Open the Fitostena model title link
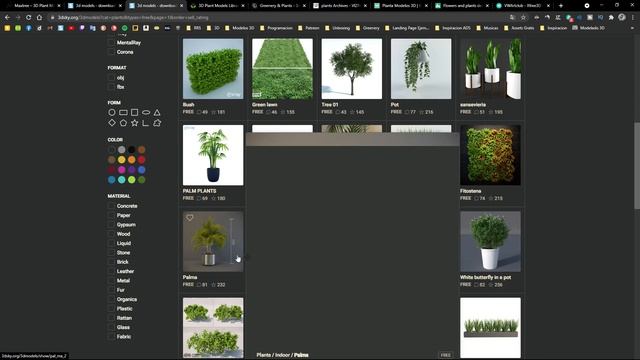The width and height of the screenshot is (640, 360). (x=471, y=191)
